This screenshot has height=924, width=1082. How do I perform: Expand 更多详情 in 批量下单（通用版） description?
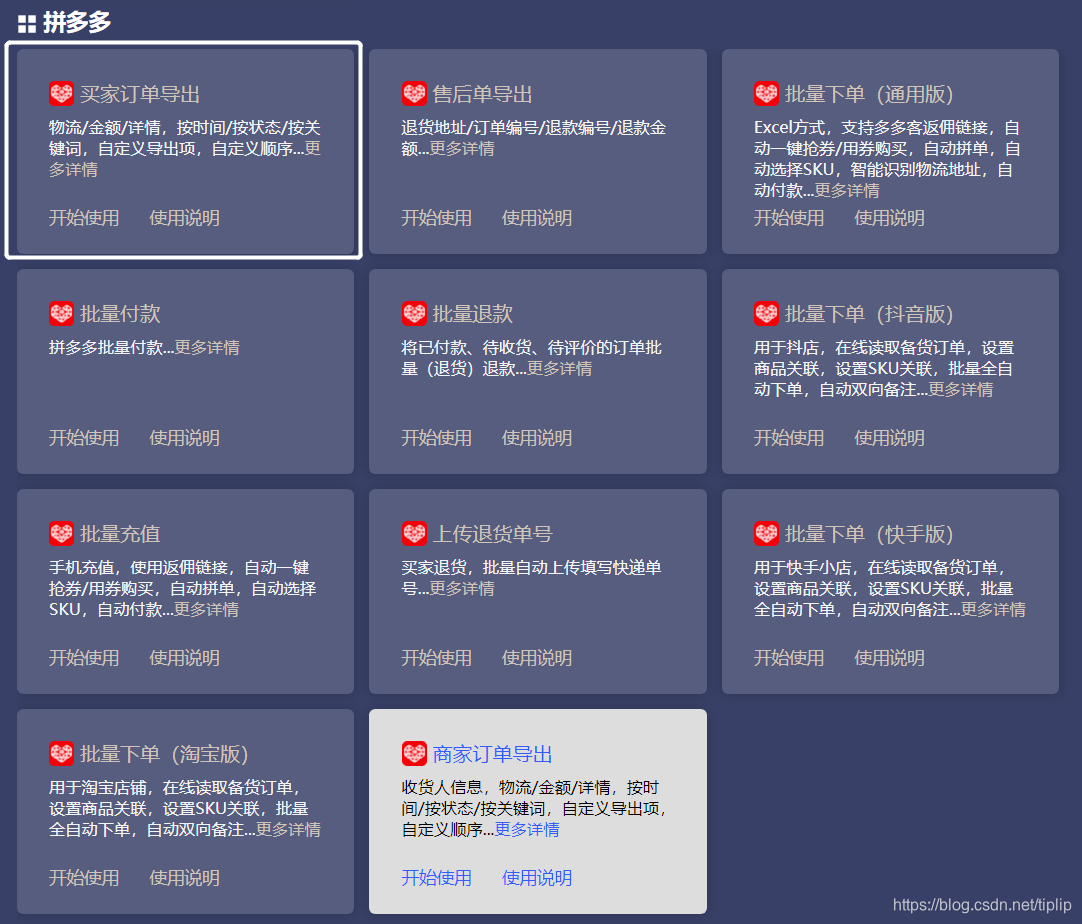[847, 191]
